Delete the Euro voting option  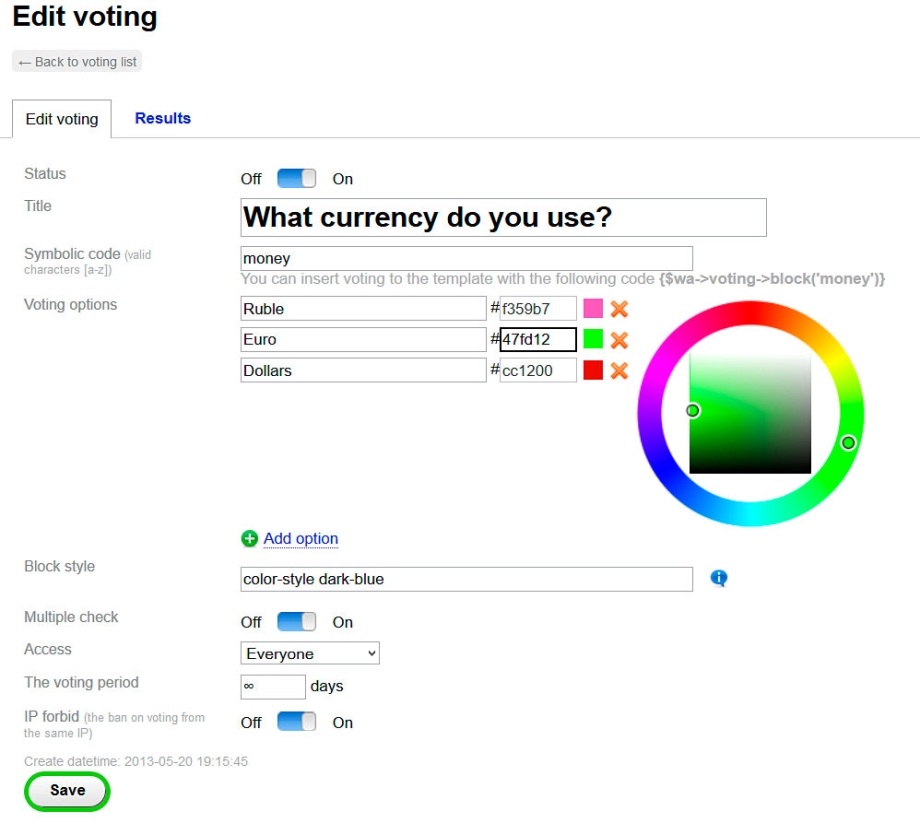[x=619, y=340]
